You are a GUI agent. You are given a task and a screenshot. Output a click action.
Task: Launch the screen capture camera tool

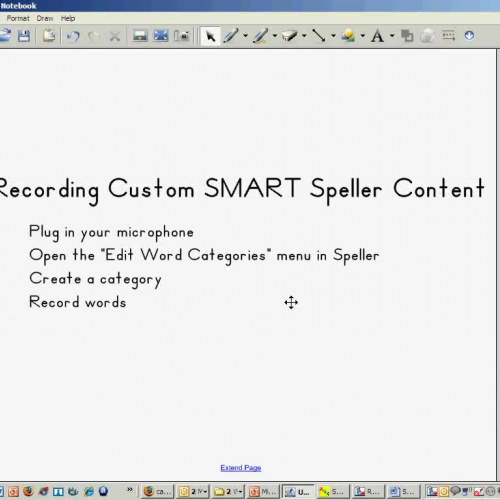coord(182,36)
